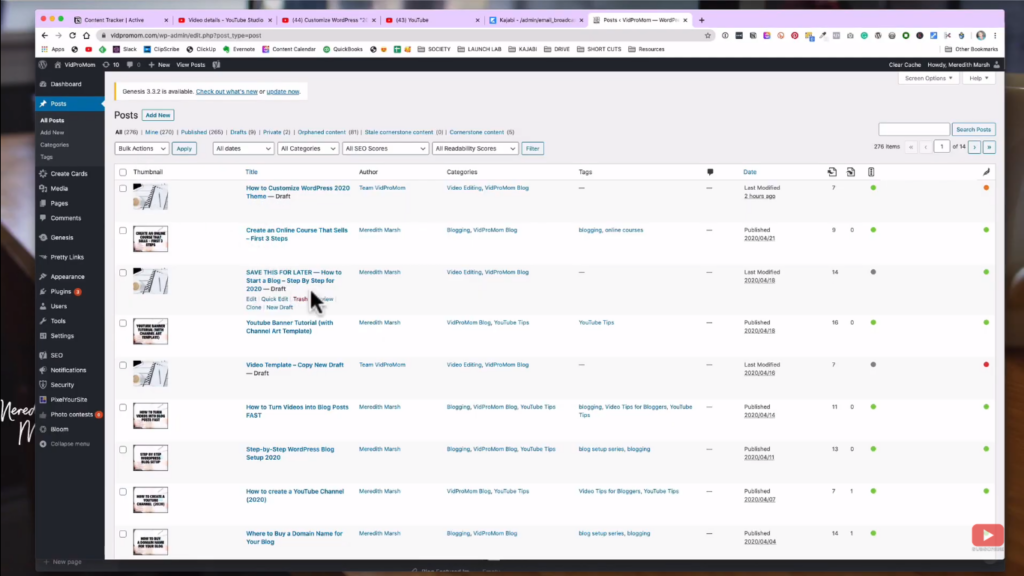Check the How to Turn Videos into Blog Posts
The width and height of the screenshot is (1024, 576).
pyautogui.click(x=123, y=408)
